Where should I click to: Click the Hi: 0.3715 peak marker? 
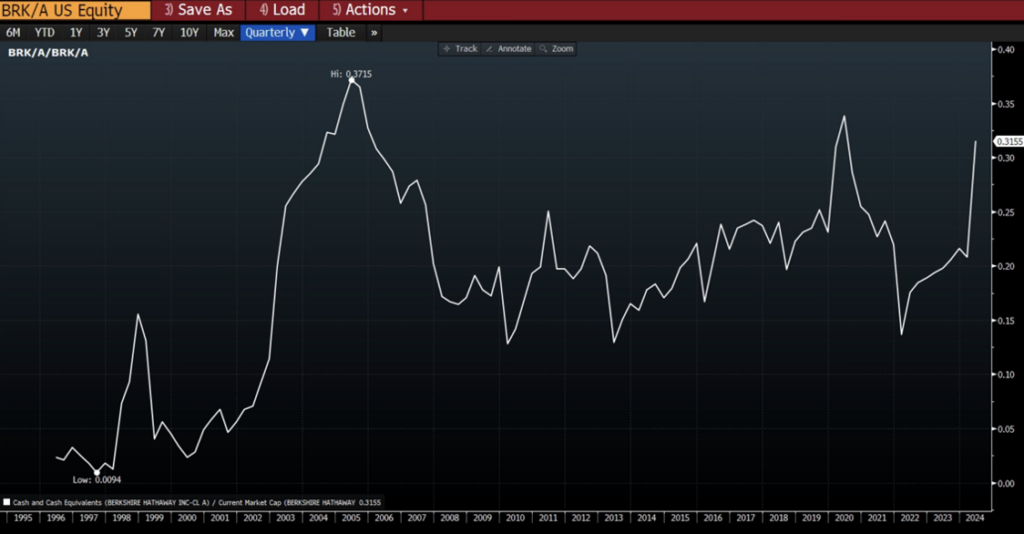(351, 80)
